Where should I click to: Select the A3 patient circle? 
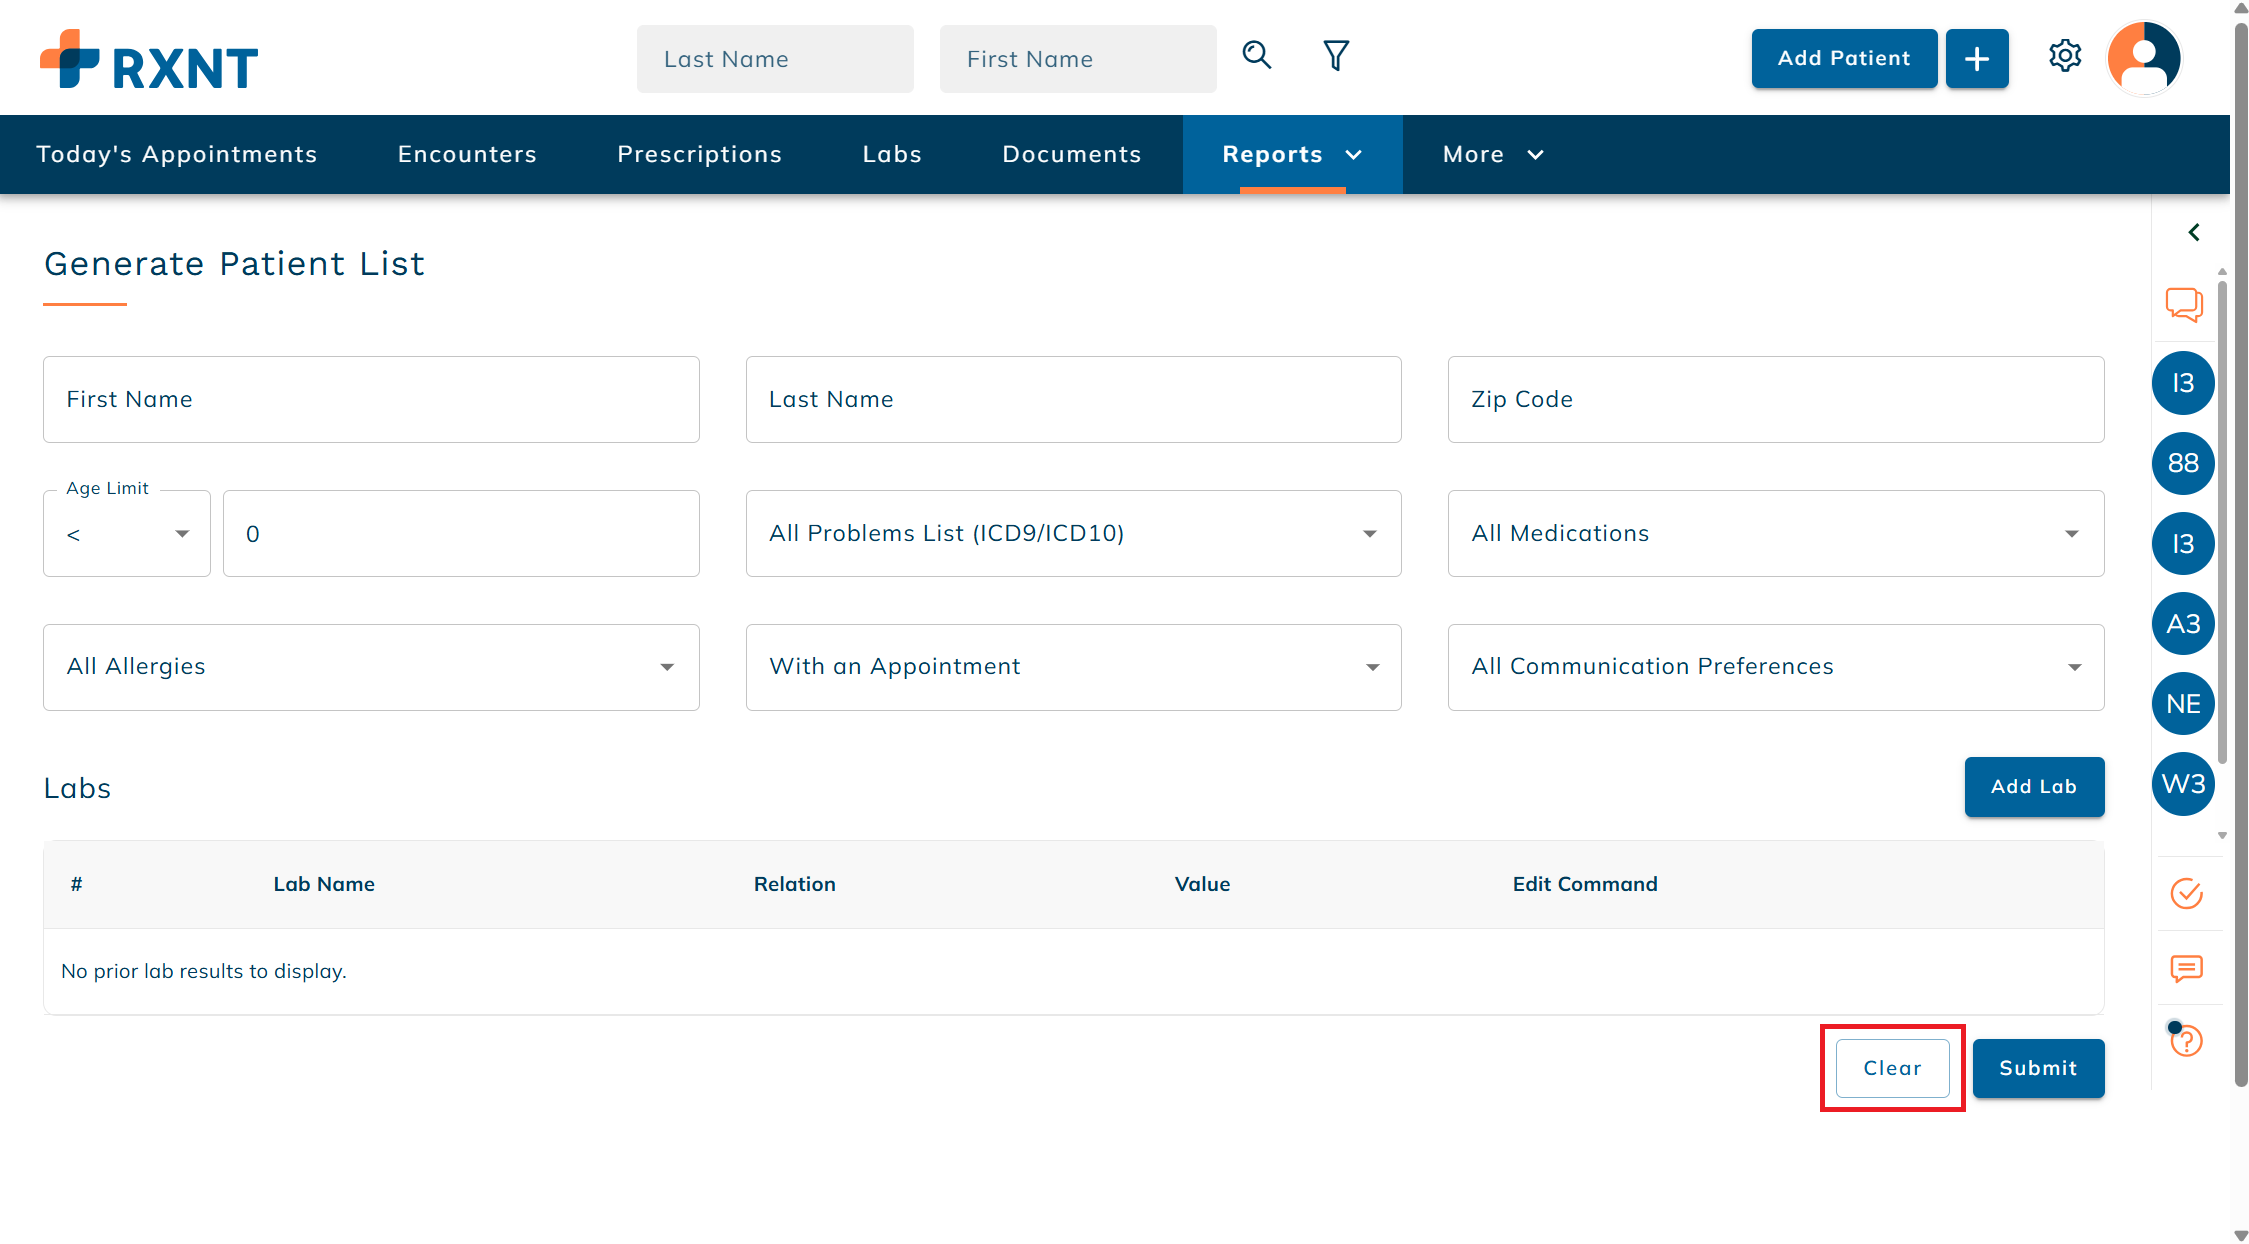click(x=2183, y=624)
